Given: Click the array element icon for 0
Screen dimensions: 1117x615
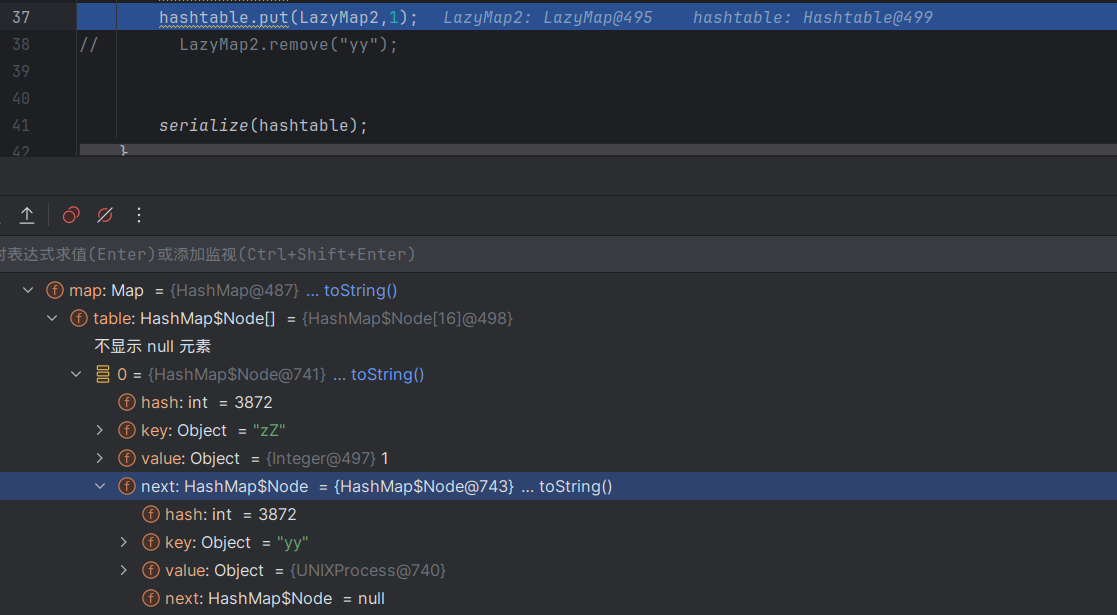Looking at the screenshot, I should (103, 374).
